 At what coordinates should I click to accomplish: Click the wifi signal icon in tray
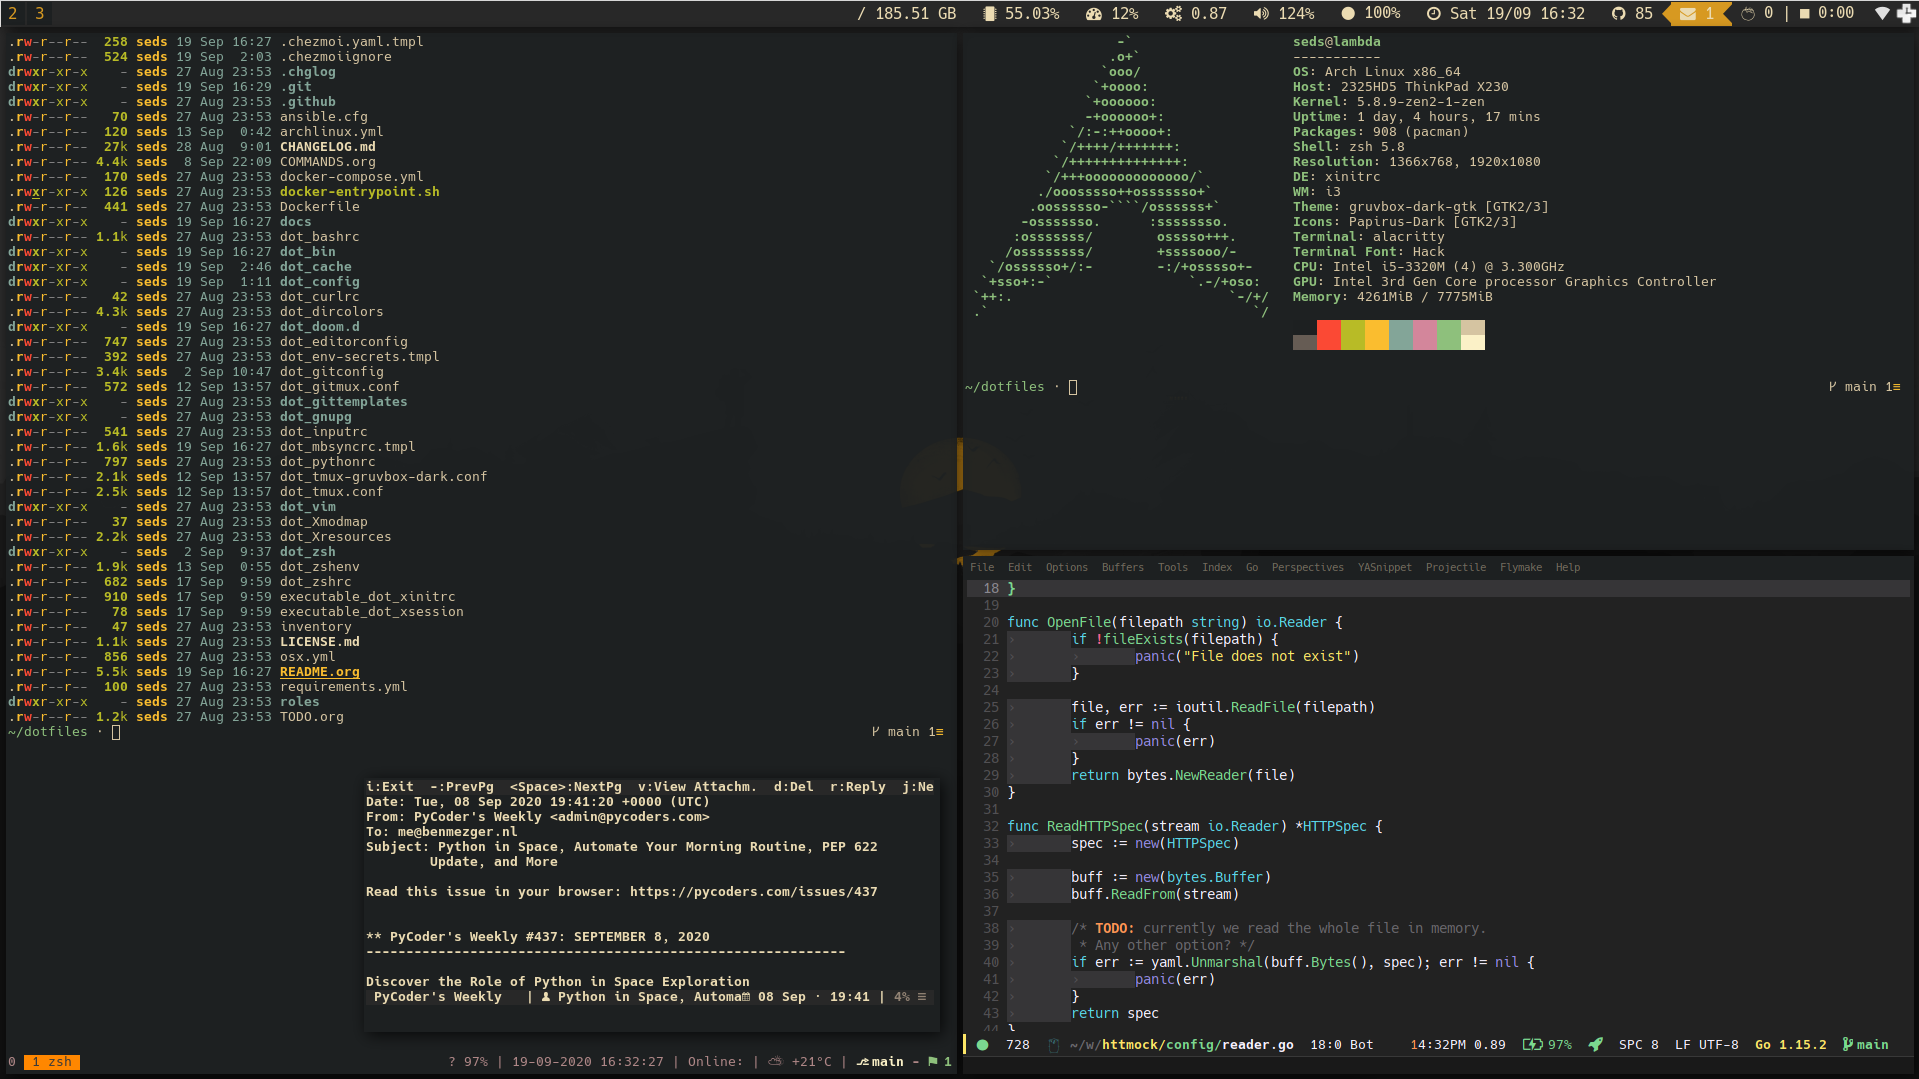tap(1882, 13)
